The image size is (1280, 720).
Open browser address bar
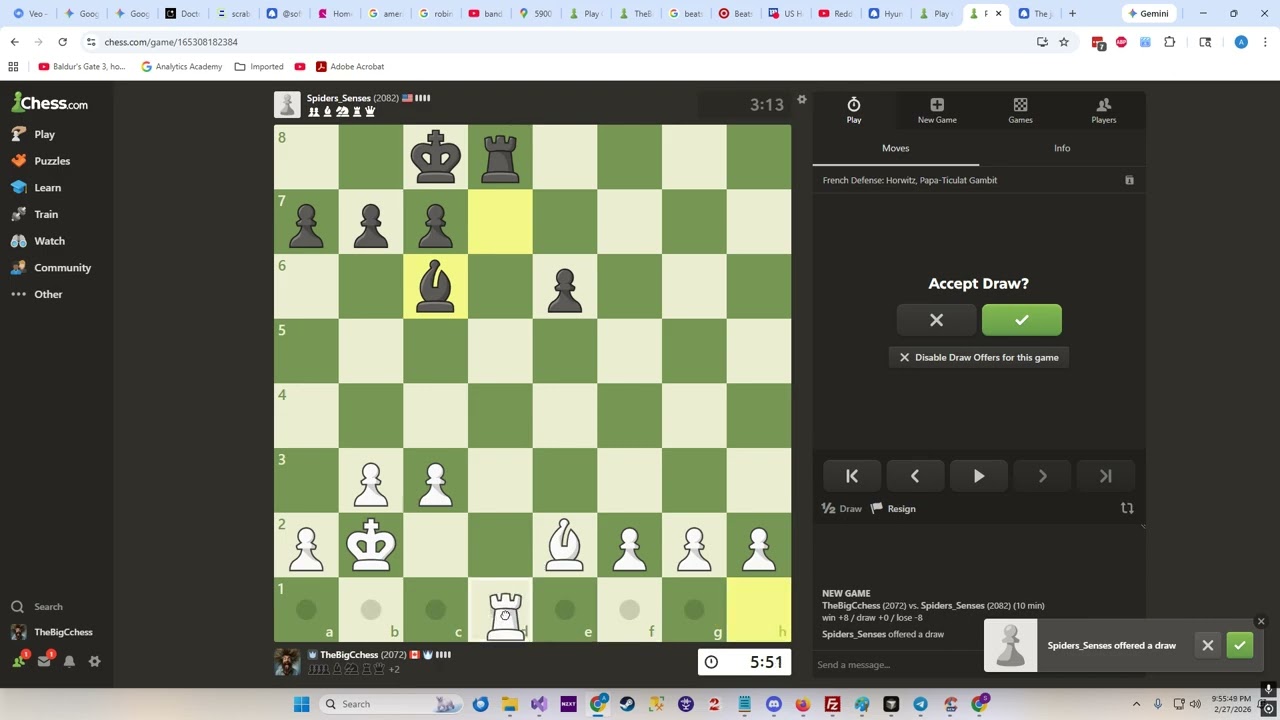point(560,42)
